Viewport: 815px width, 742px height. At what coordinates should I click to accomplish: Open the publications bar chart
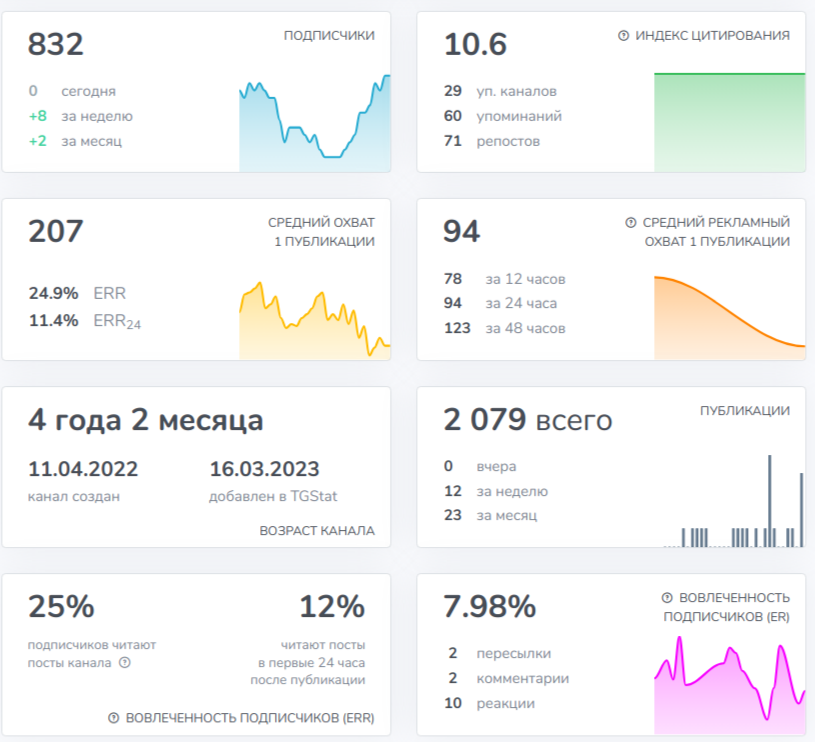point(733,501)
